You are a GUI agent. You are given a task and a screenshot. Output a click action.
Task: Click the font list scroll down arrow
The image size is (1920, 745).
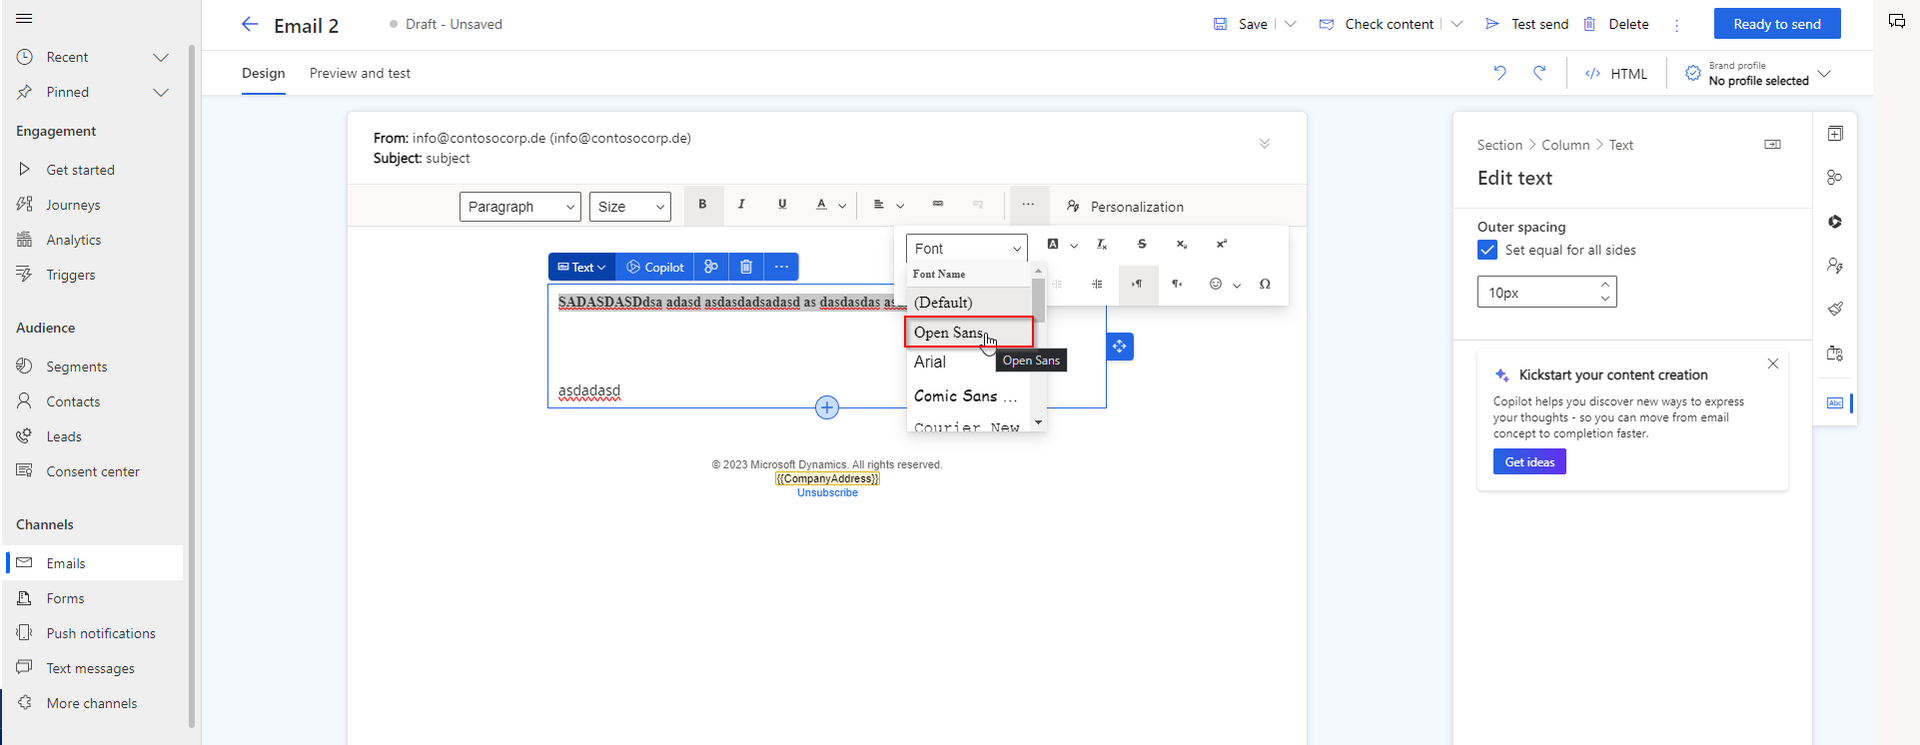(x=1038, y=423)
